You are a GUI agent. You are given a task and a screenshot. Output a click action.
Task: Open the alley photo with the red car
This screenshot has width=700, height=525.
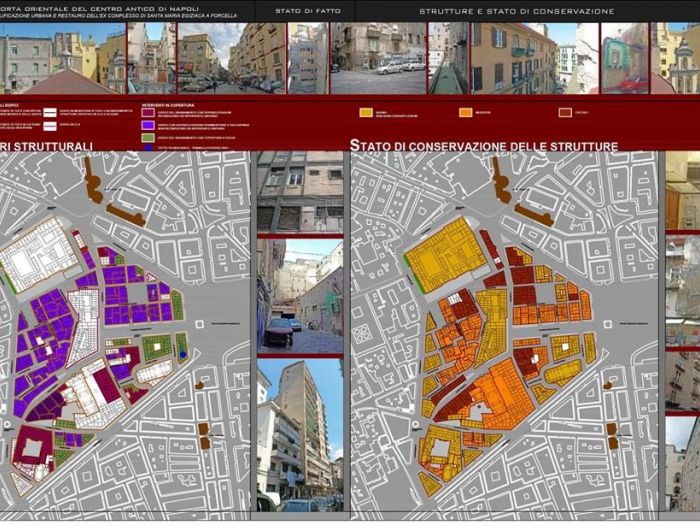[x=300, y=296]
